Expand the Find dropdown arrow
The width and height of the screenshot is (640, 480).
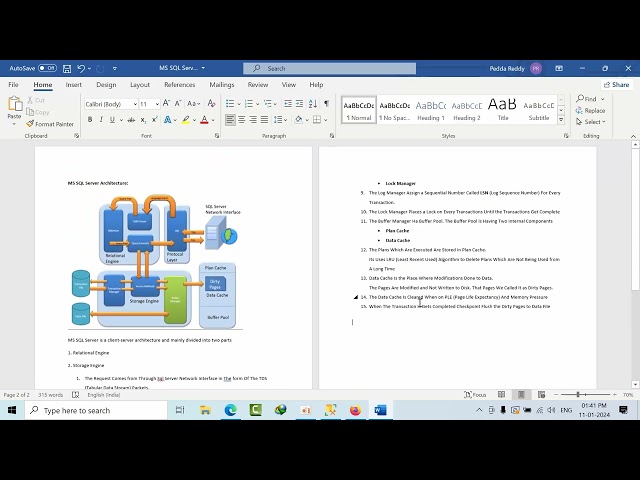click(x=602, y=99)
